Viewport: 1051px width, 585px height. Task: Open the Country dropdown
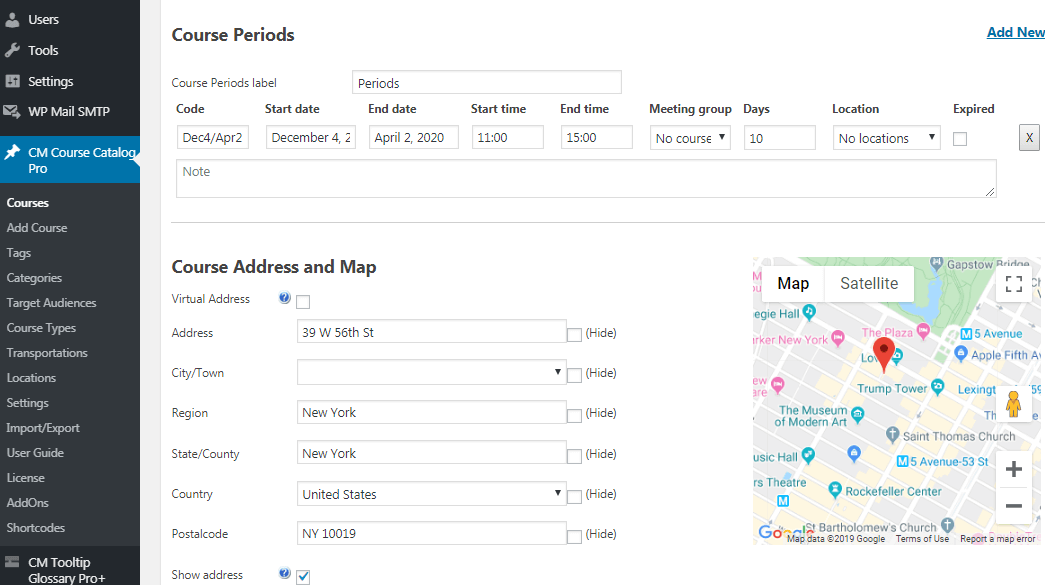(x=432, y=494)
